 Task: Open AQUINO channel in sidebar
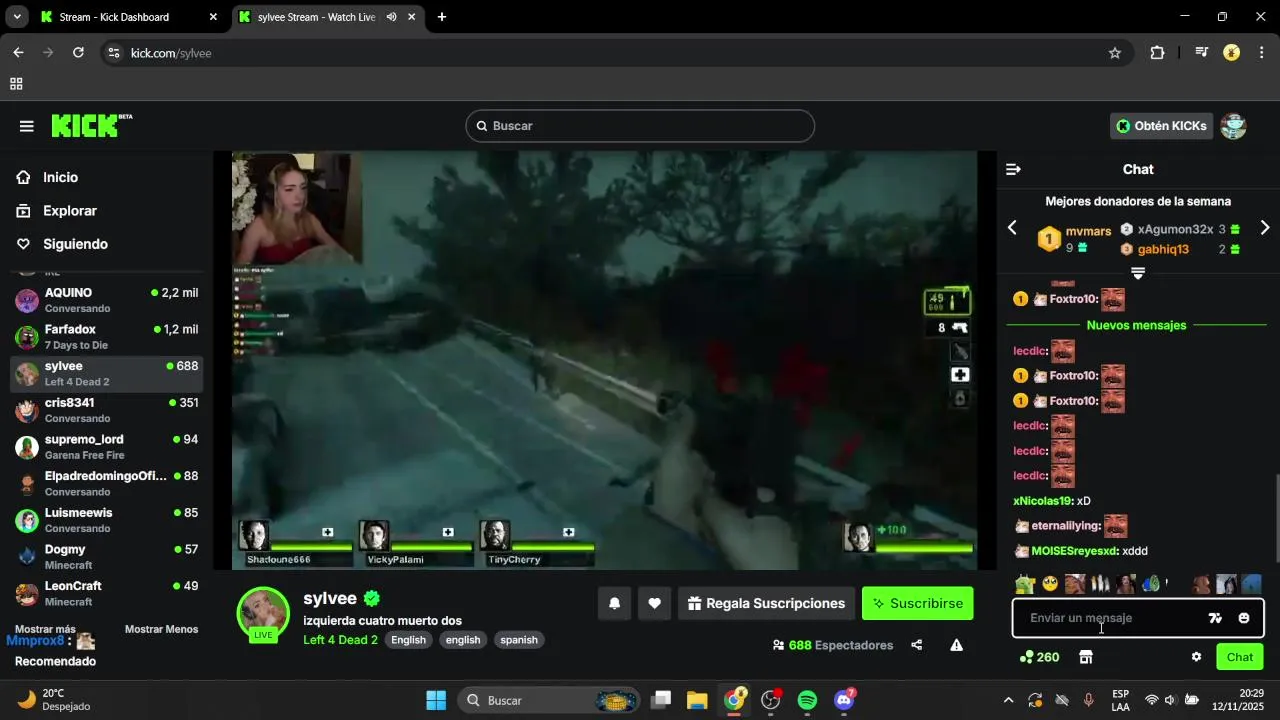pos(106,300)
